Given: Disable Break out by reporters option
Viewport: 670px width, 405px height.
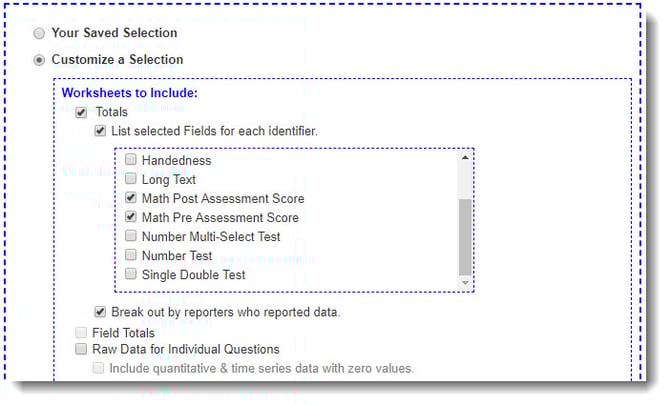Looking at the screenshot, I should pyautogui.click(x=101, y=312).
